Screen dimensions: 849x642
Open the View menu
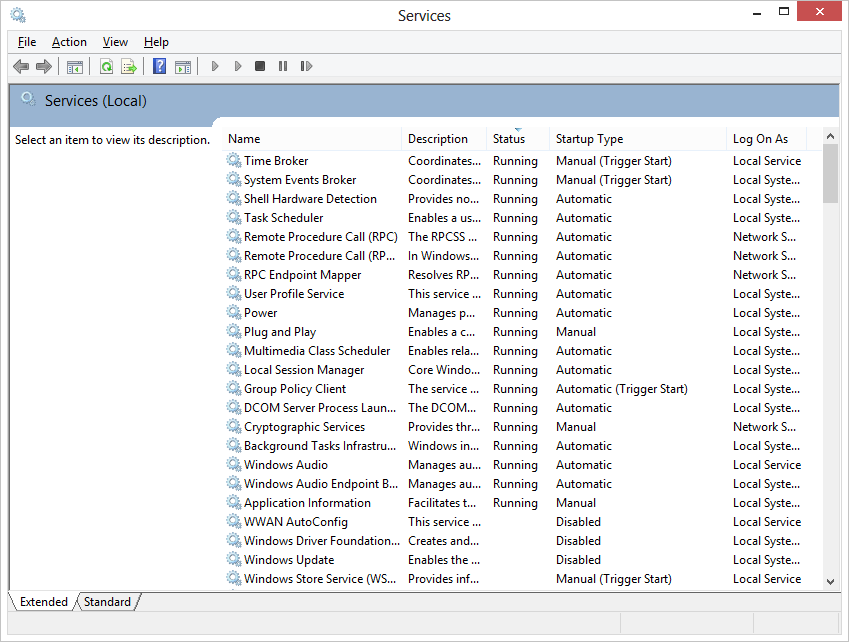click(x=115, y=42)
